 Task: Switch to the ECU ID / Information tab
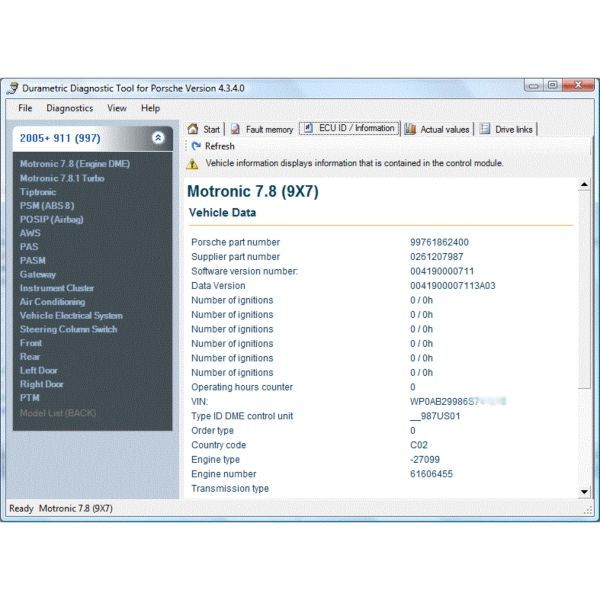click(x=349, y=129)
